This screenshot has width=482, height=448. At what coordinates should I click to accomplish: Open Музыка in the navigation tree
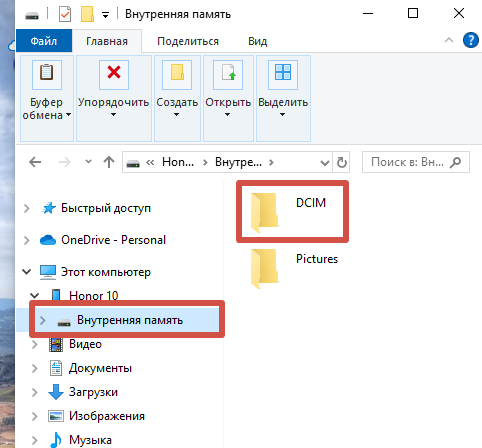tap(90, 440)
